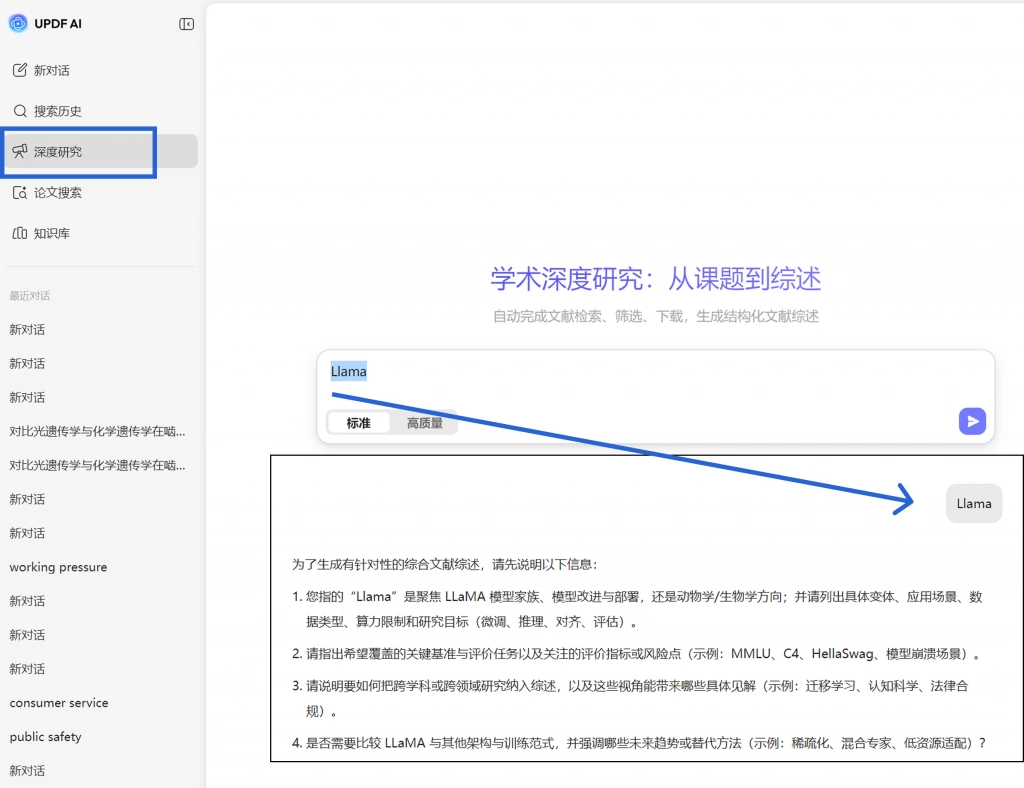This screenshot has width=1024, height=788.
Task: Send the Llama query with the arrow button
Action: 972,421
